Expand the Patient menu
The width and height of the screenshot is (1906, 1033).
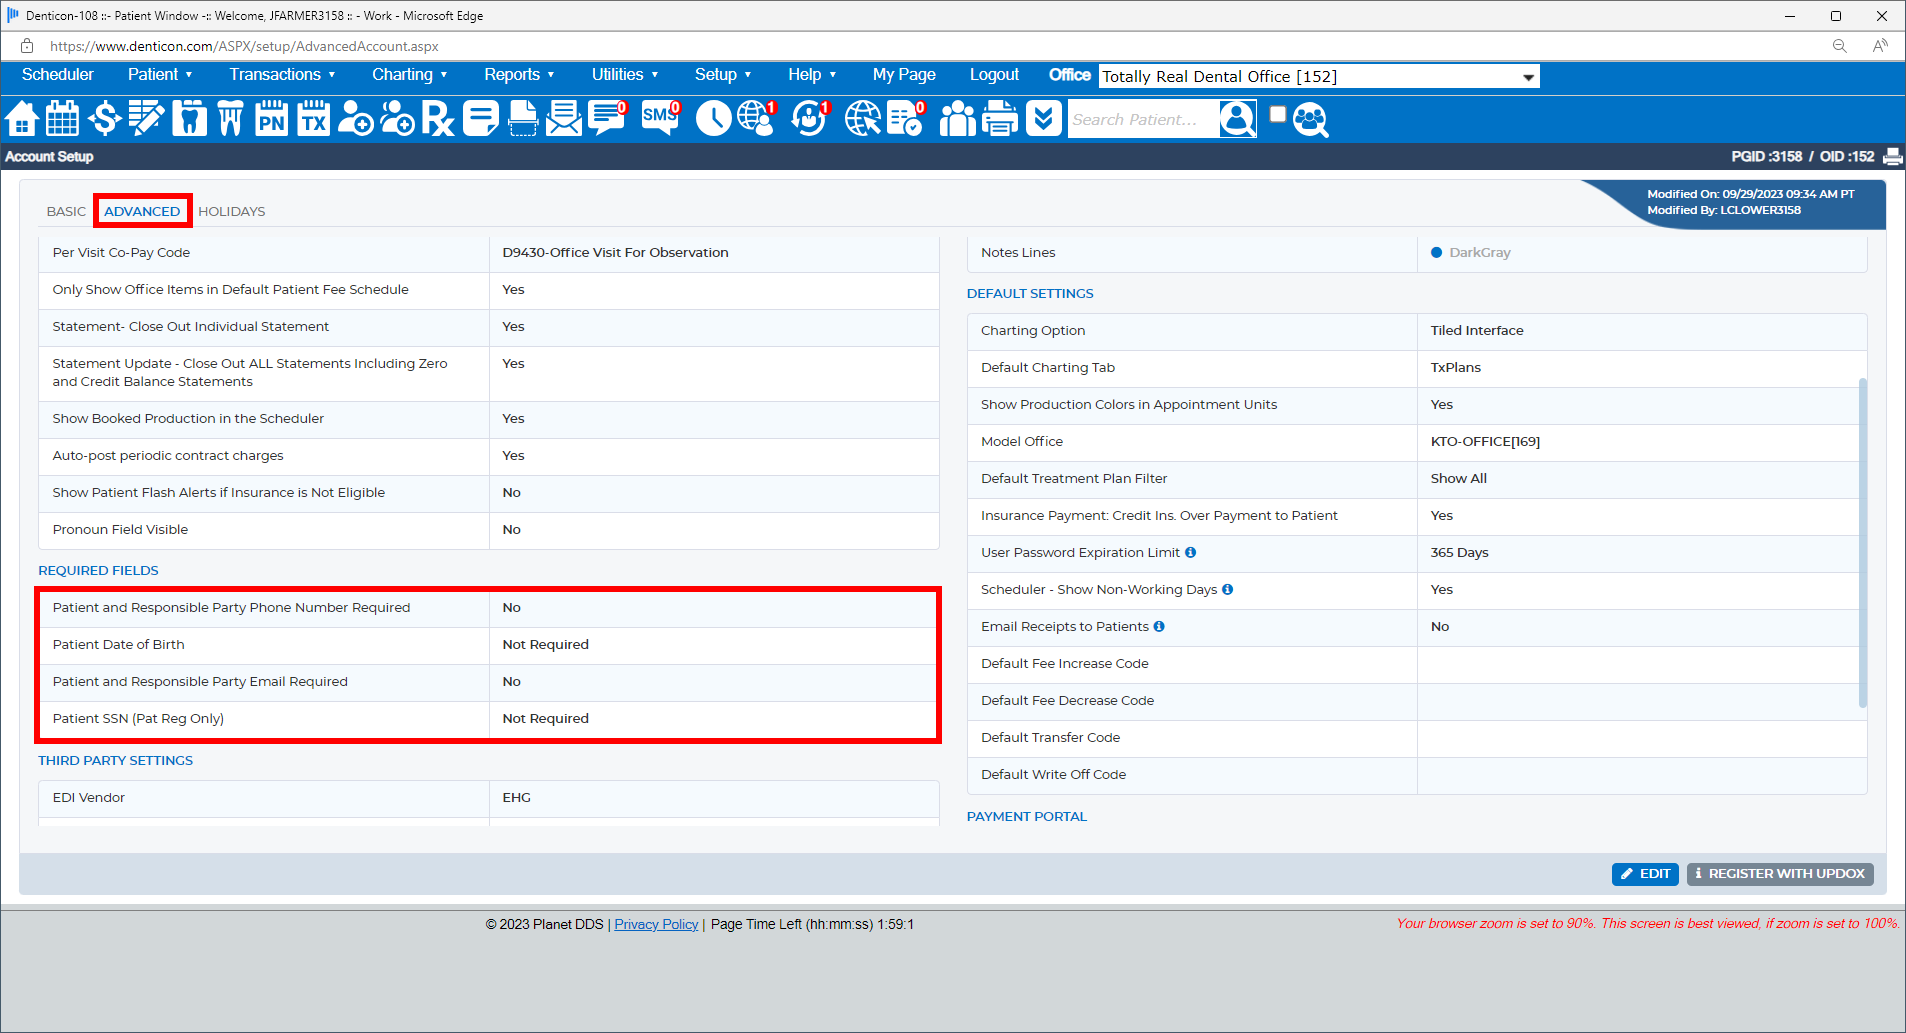(x=160, y=74)
